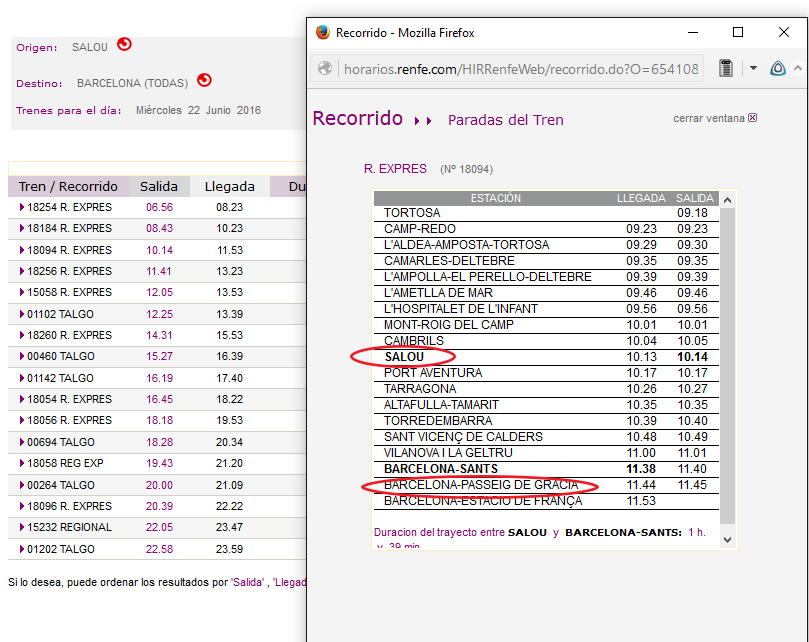Expand route for train 00264 TALGO
Viewport: 809px width, 642px height.
click(22, 485)
